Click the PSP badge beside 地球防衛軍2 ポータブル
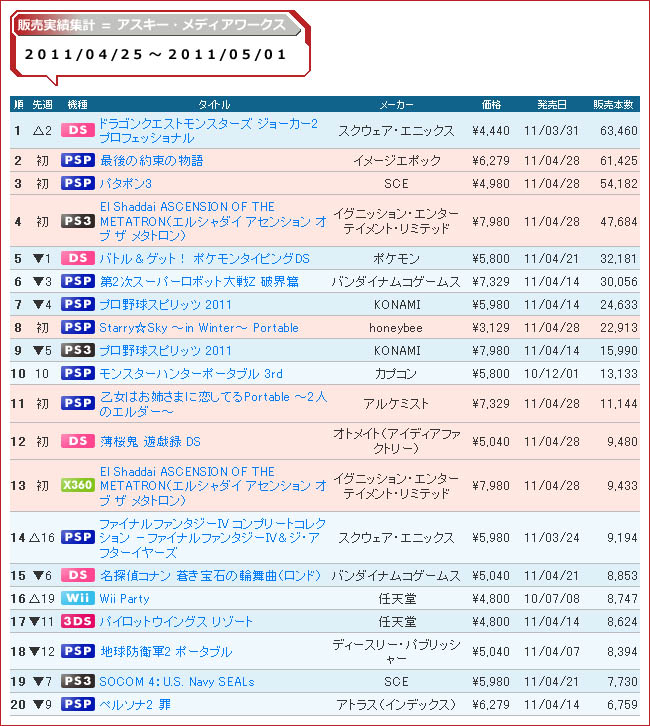Screen dimensions: 650x726 (78, 651)
